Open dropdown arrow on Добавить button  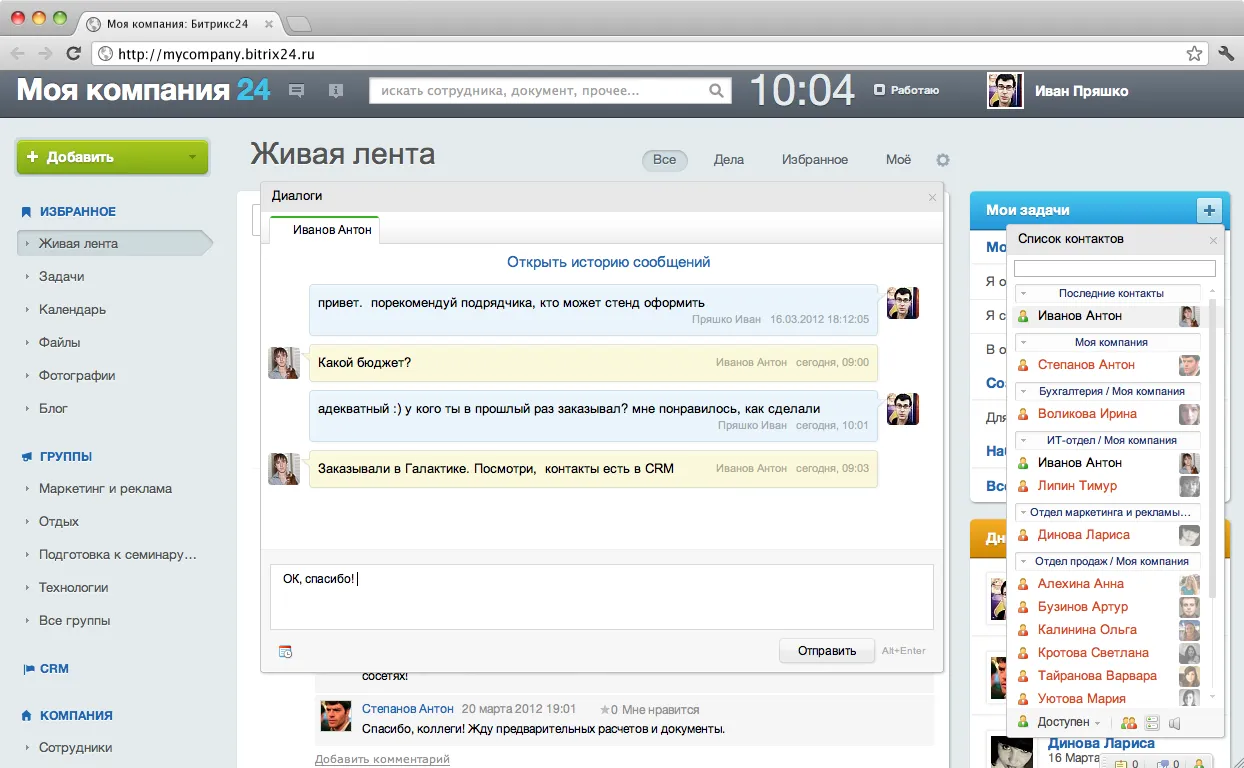tap(192, 158)
